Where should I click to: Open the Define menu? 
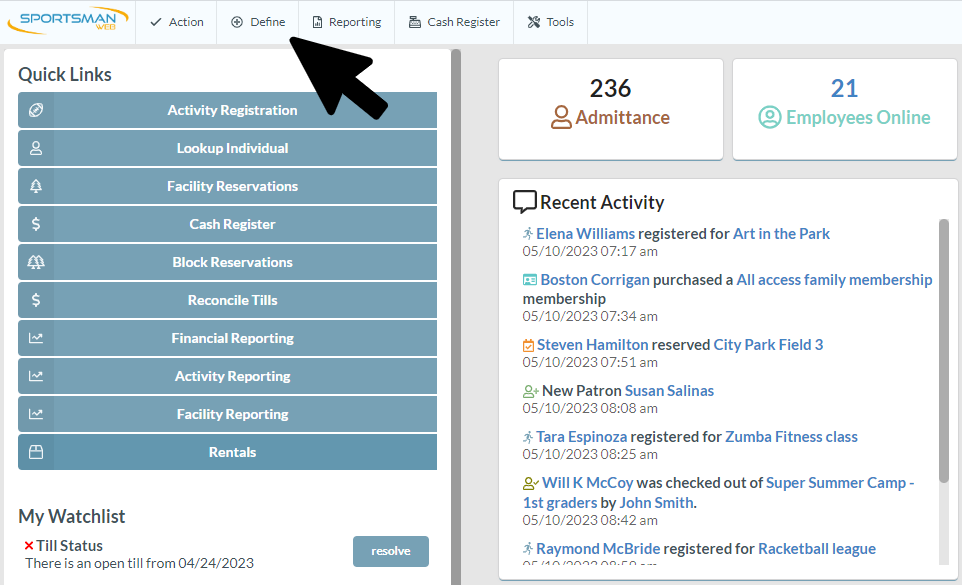point(258,22)
